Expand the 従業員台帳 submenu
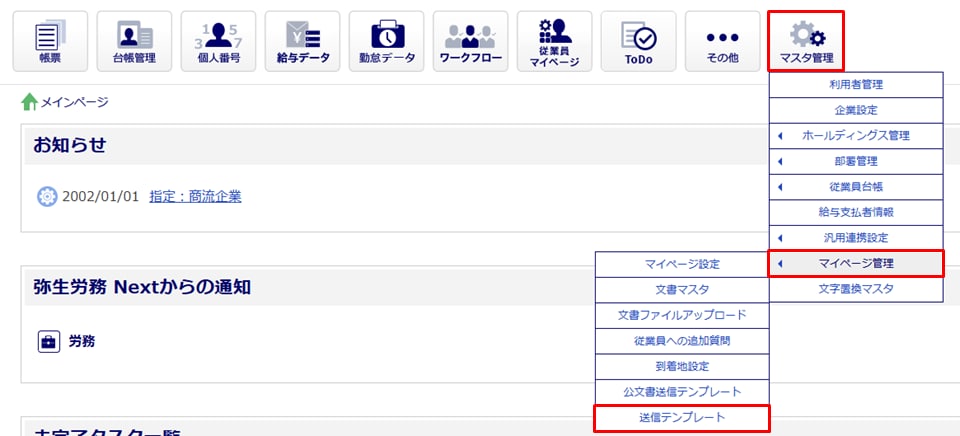The width and height of the screenshot is (960, 436). pyautogui.click(x=856, y=187)
